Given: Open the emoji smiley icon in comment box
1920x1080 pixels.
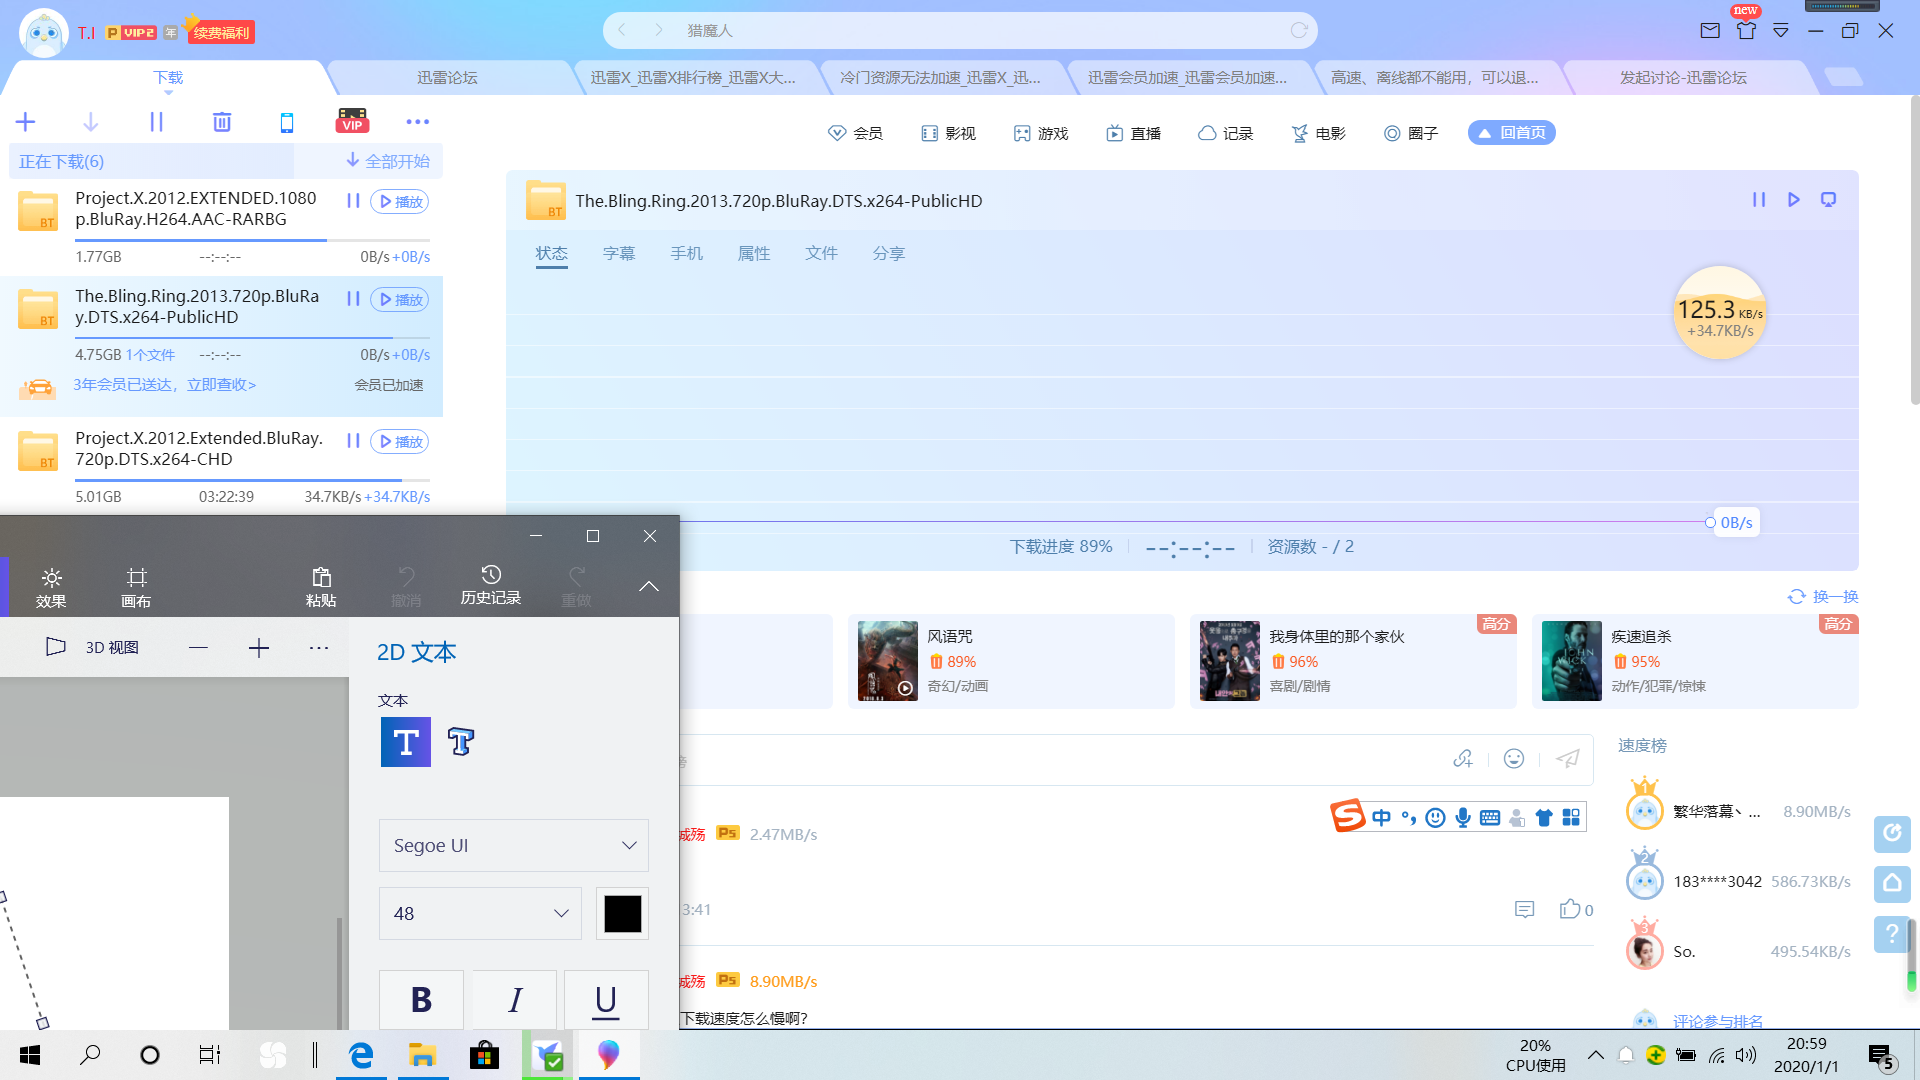Looking at the screenshot, I should pos(1514,759).
